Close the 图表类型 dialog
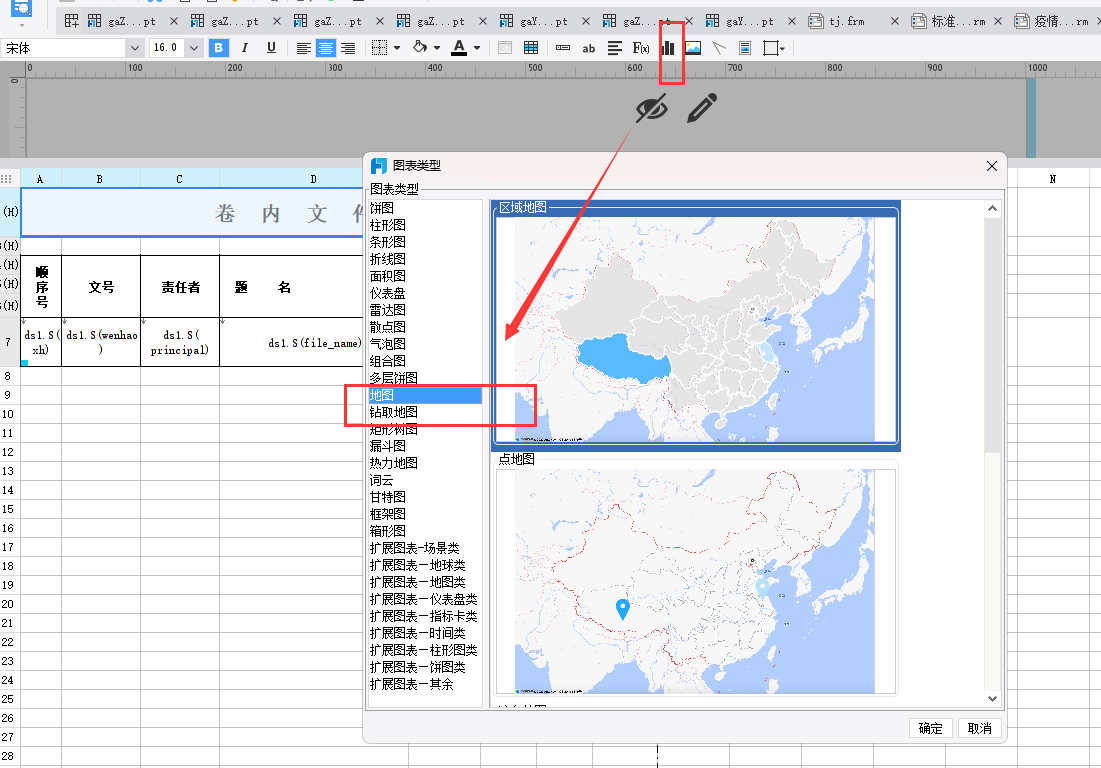 click(991, 166)
